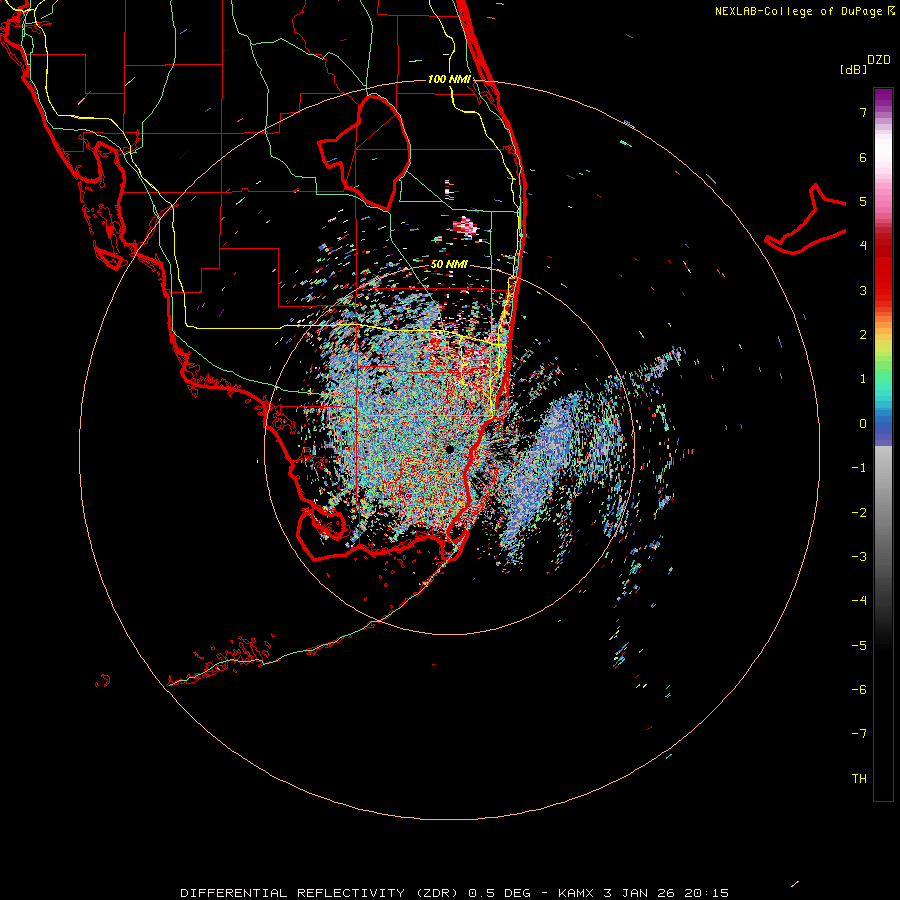This screenshot has width=900, height=900.
Task: Click the [dB] units label
Action: click(x=853, y=69)
